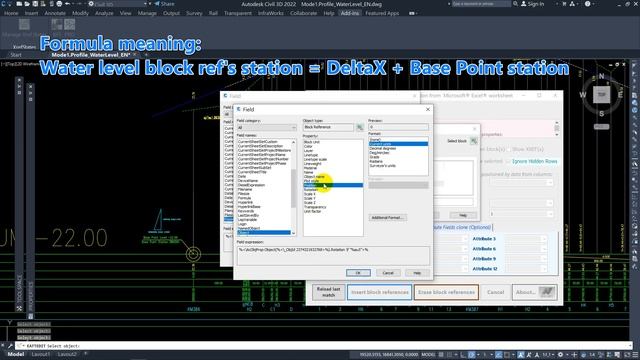Click the search keyword box
Viewport: 640px width, 360px height.
pyautogui.click(x=481, y=4)
